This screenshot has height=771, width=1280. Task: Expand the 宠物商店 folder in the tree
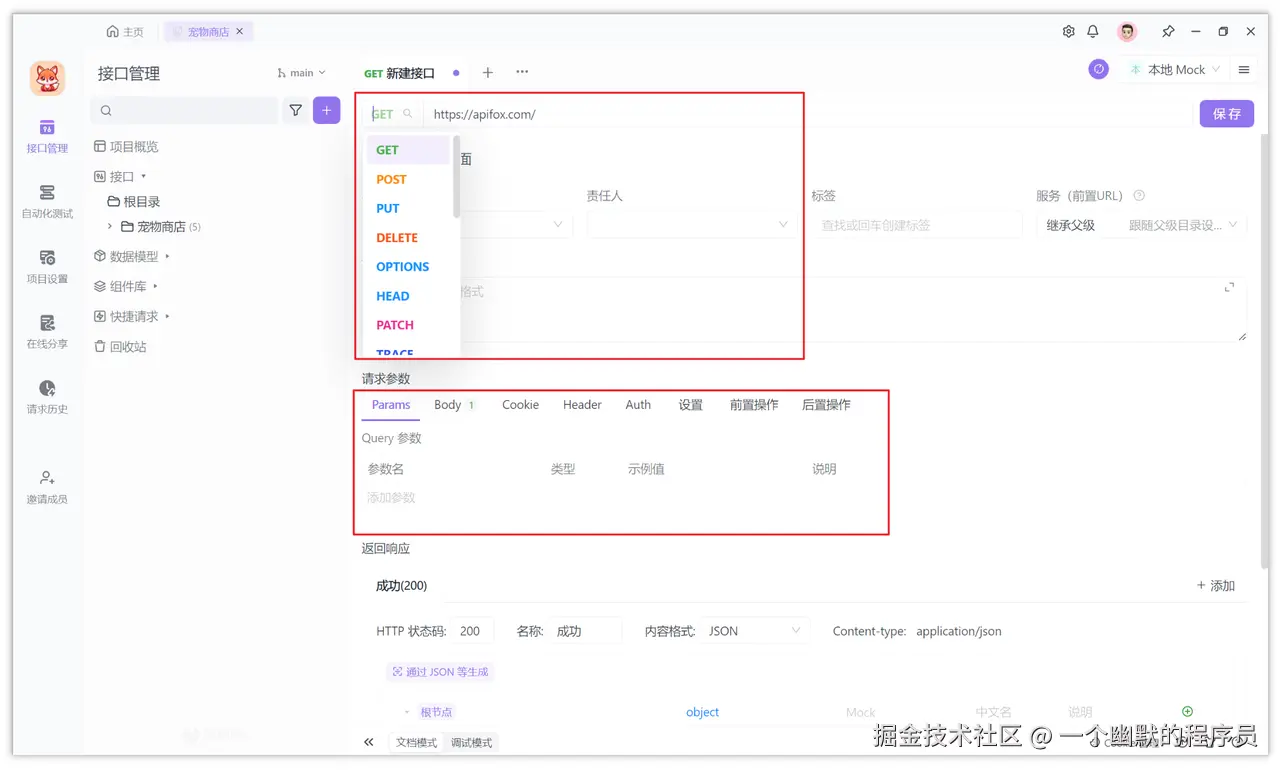pyautogui.click(x=110, y=227)
